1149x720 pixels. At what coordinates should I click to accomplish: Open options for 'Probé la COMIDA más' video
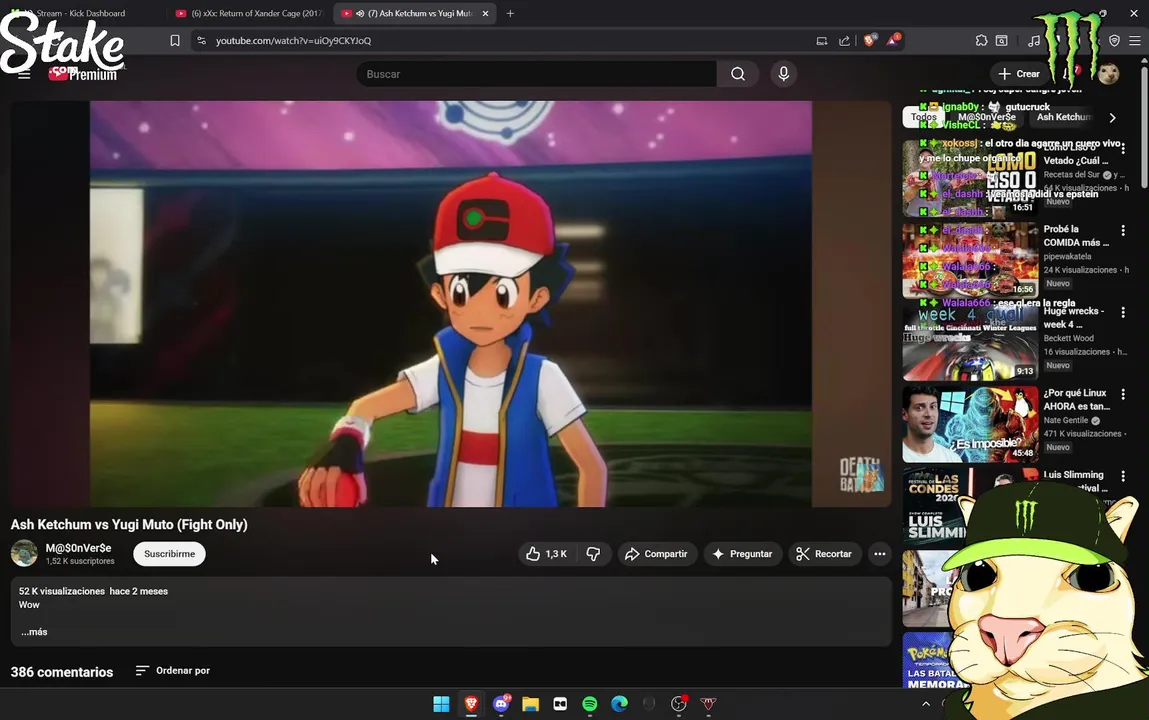[1123, 231]
